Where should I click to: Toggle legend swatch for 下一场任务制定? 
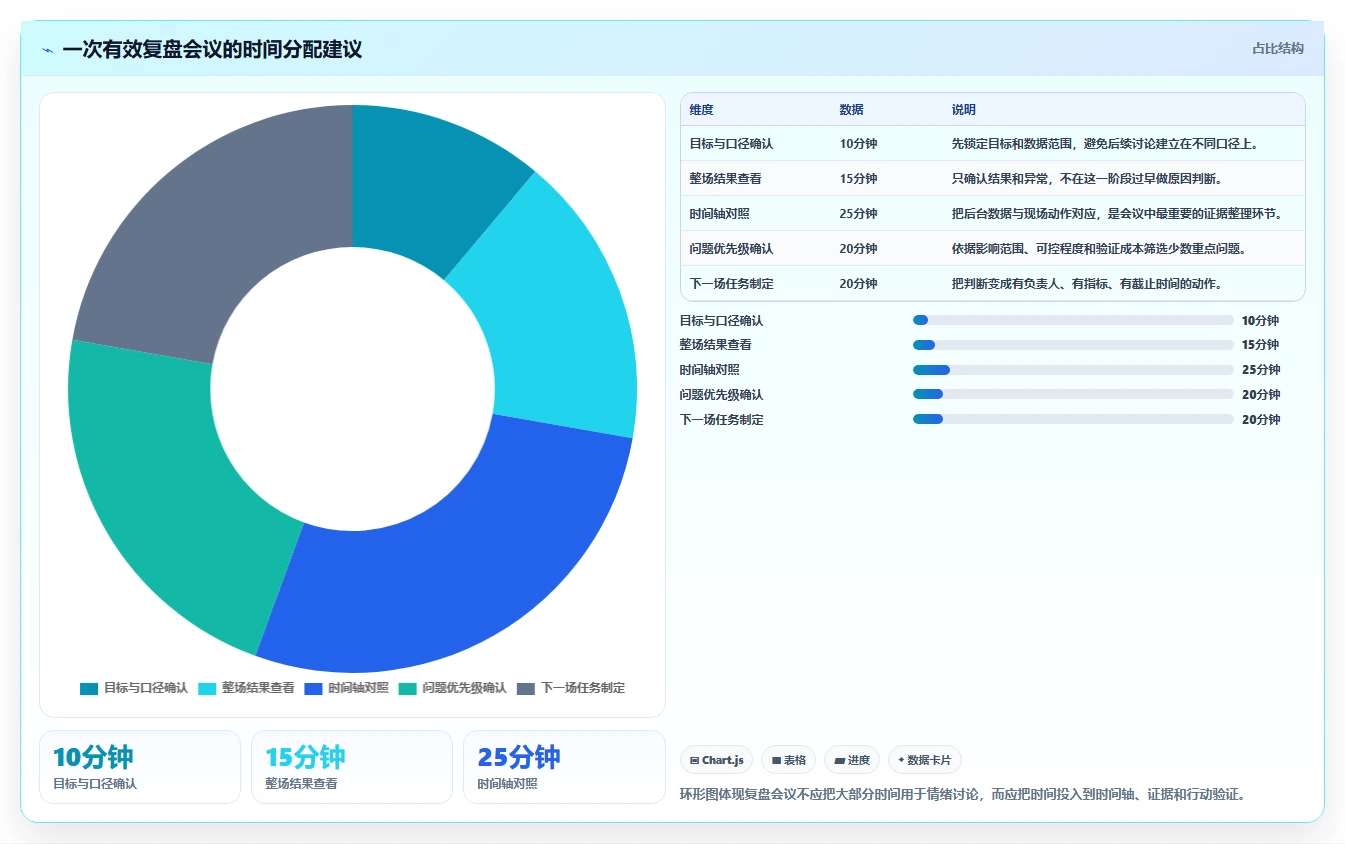(x=526, y=688)
